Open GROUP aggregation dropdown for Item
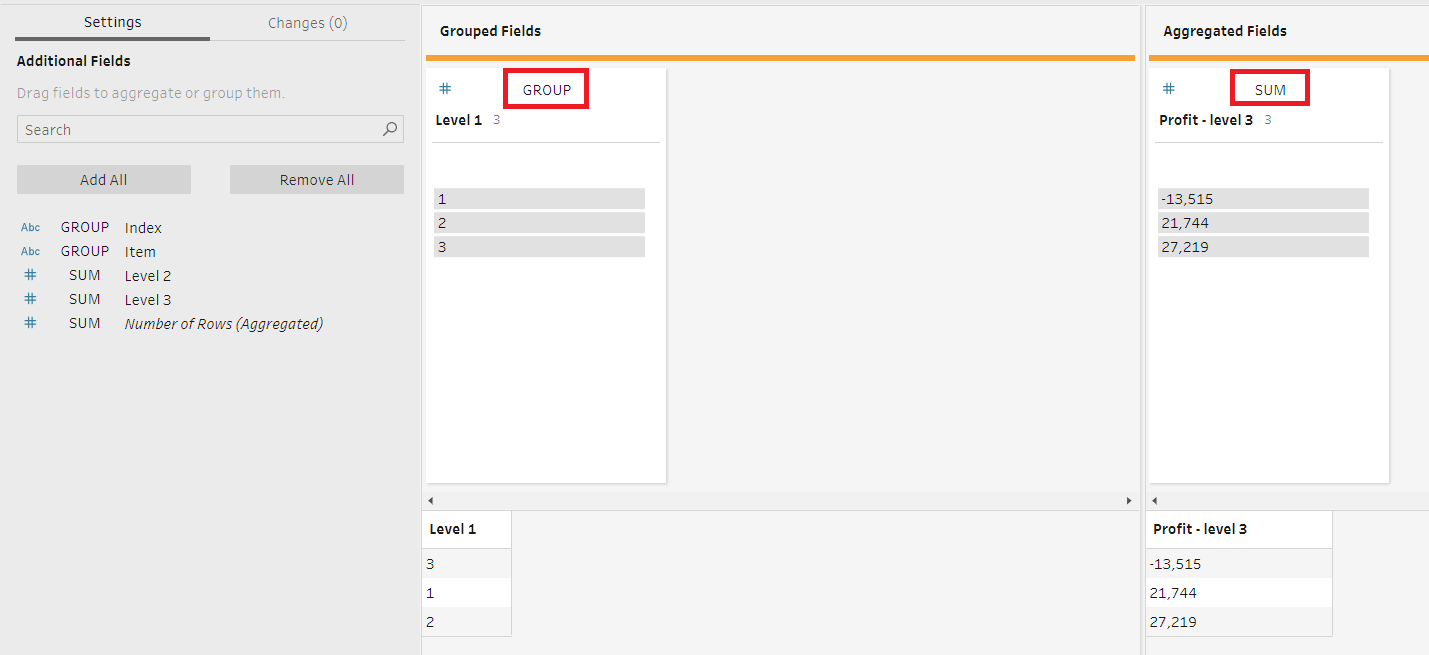The width and height of the screenshot is (1429, 655). pos(85,252)
